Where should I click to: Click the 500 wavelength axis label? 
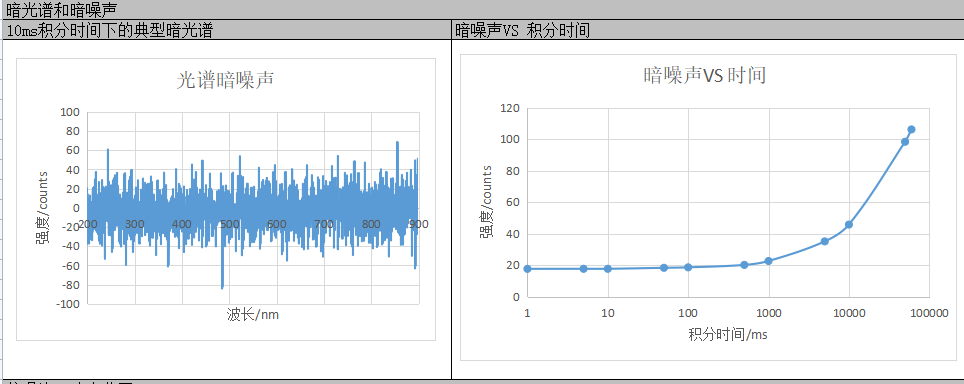[x=229, y=225]
